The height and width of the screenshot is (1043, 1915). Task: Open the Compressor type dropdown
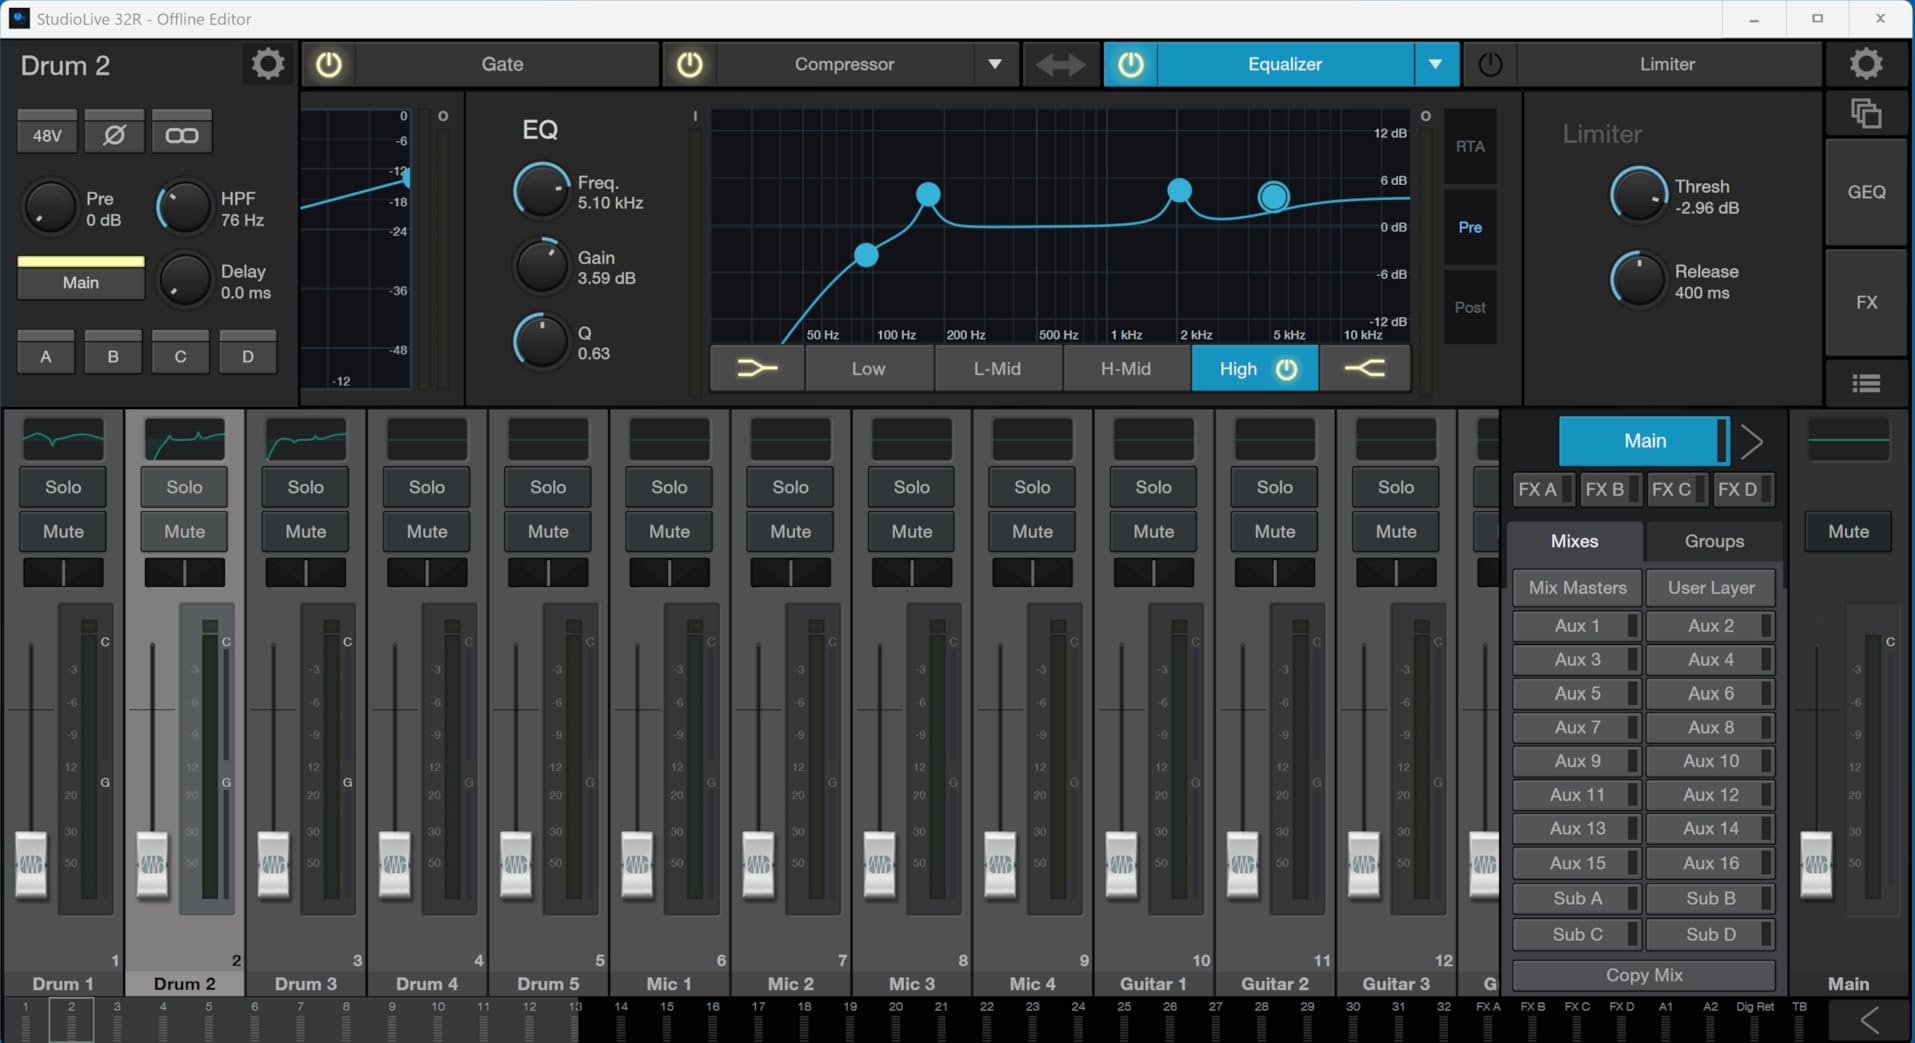[994, 65]
